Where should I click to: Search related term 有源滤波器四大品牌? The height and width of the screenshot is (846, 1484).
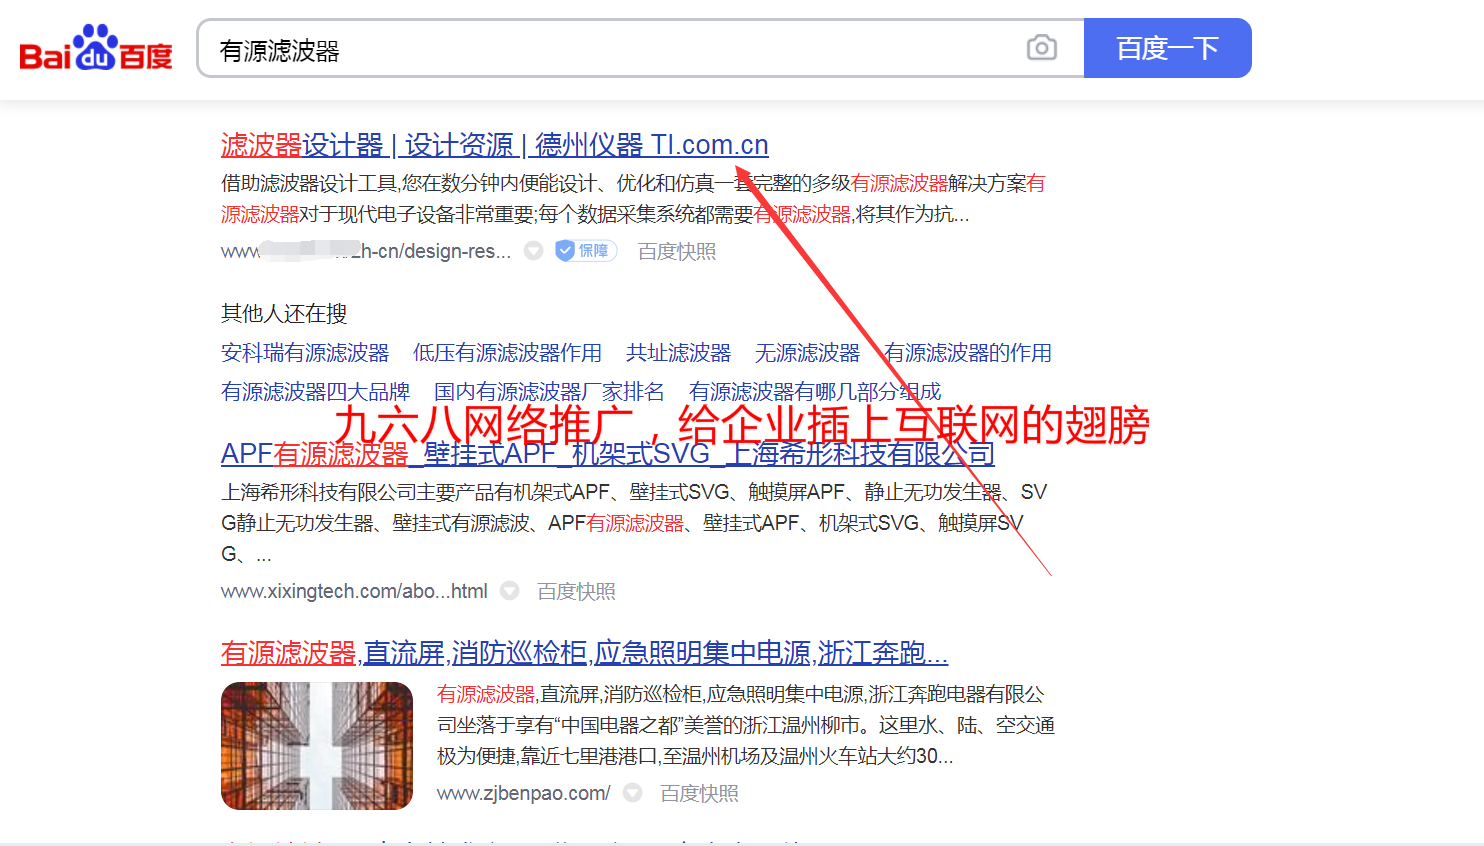tap(315, 392)
